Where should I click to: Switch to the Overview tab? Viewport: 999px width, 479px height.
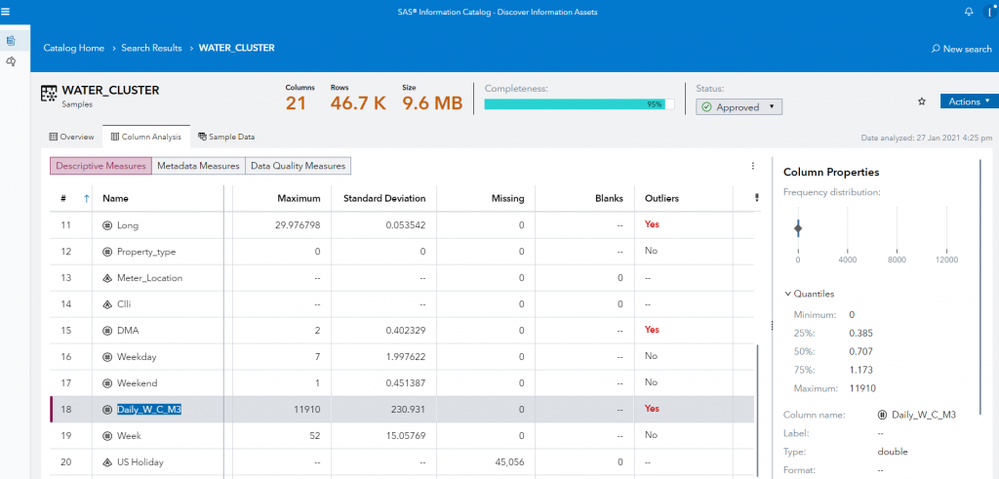click(72, 137)
